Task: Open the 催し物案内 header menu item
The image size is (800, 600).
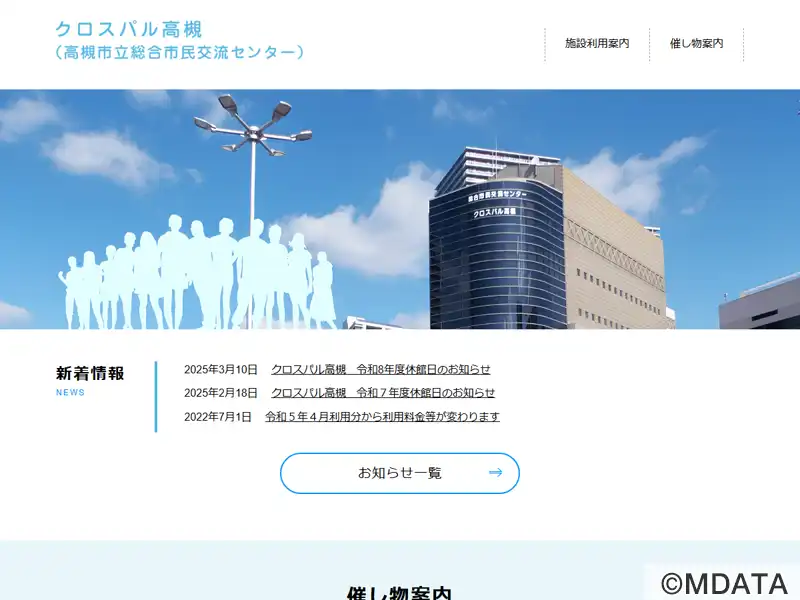Action: click(696, 44)
